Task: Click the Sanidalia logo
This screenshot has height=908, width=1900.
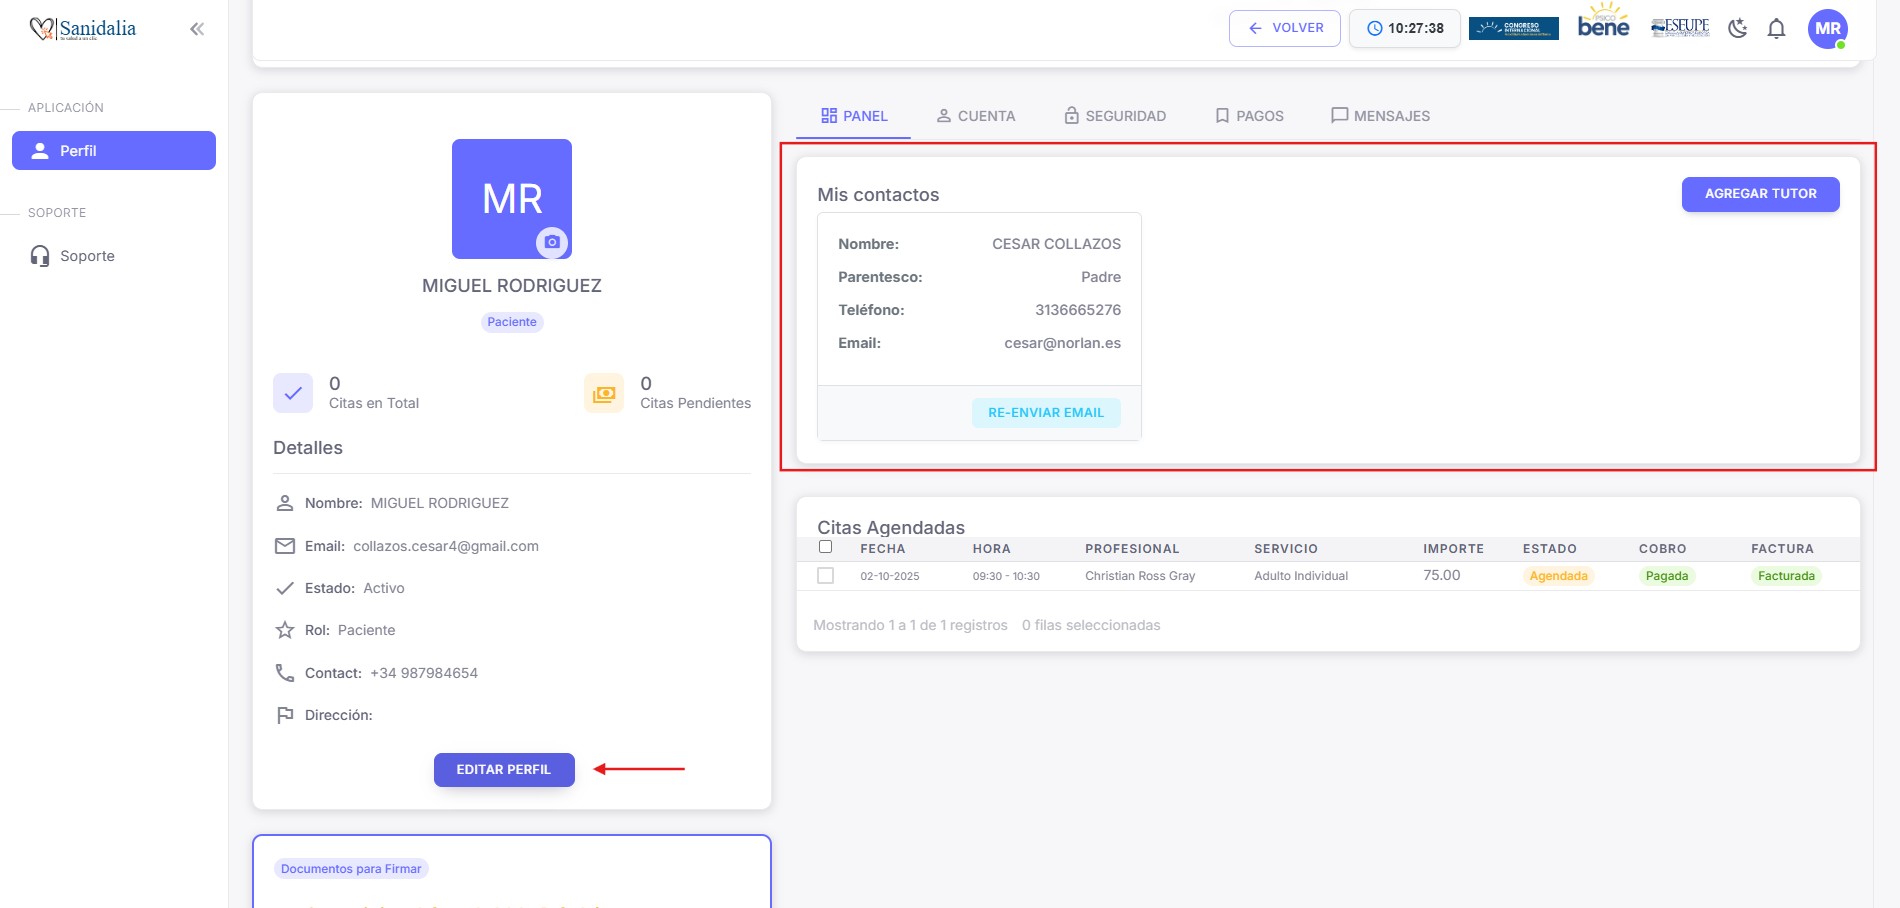Action: coord(83,29)
